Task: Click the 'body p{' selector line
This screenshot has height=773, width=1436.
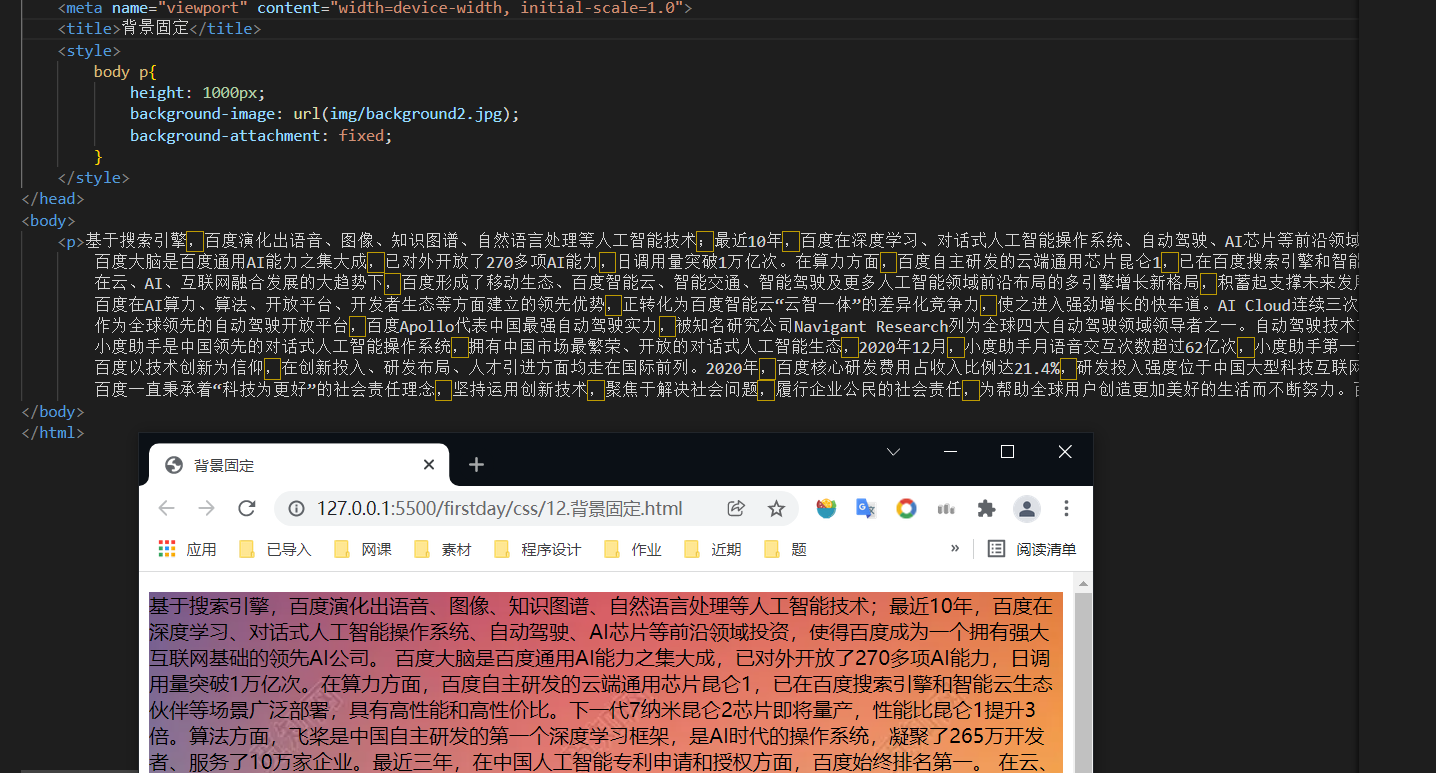Action: [125, 71]
